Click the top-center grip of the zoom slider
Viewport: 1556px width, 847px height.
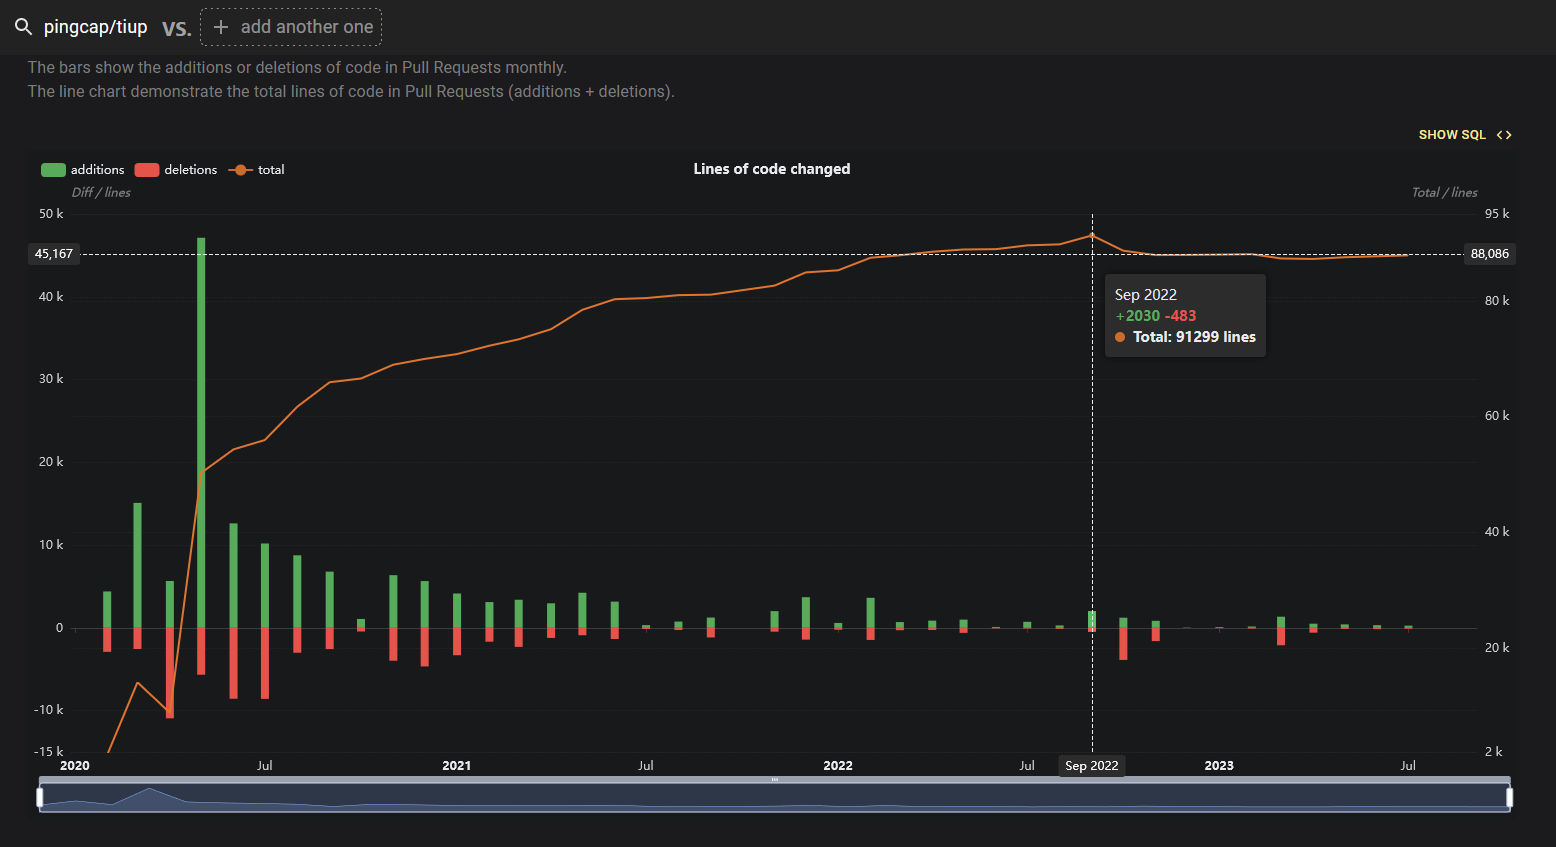tap(775, 779)
